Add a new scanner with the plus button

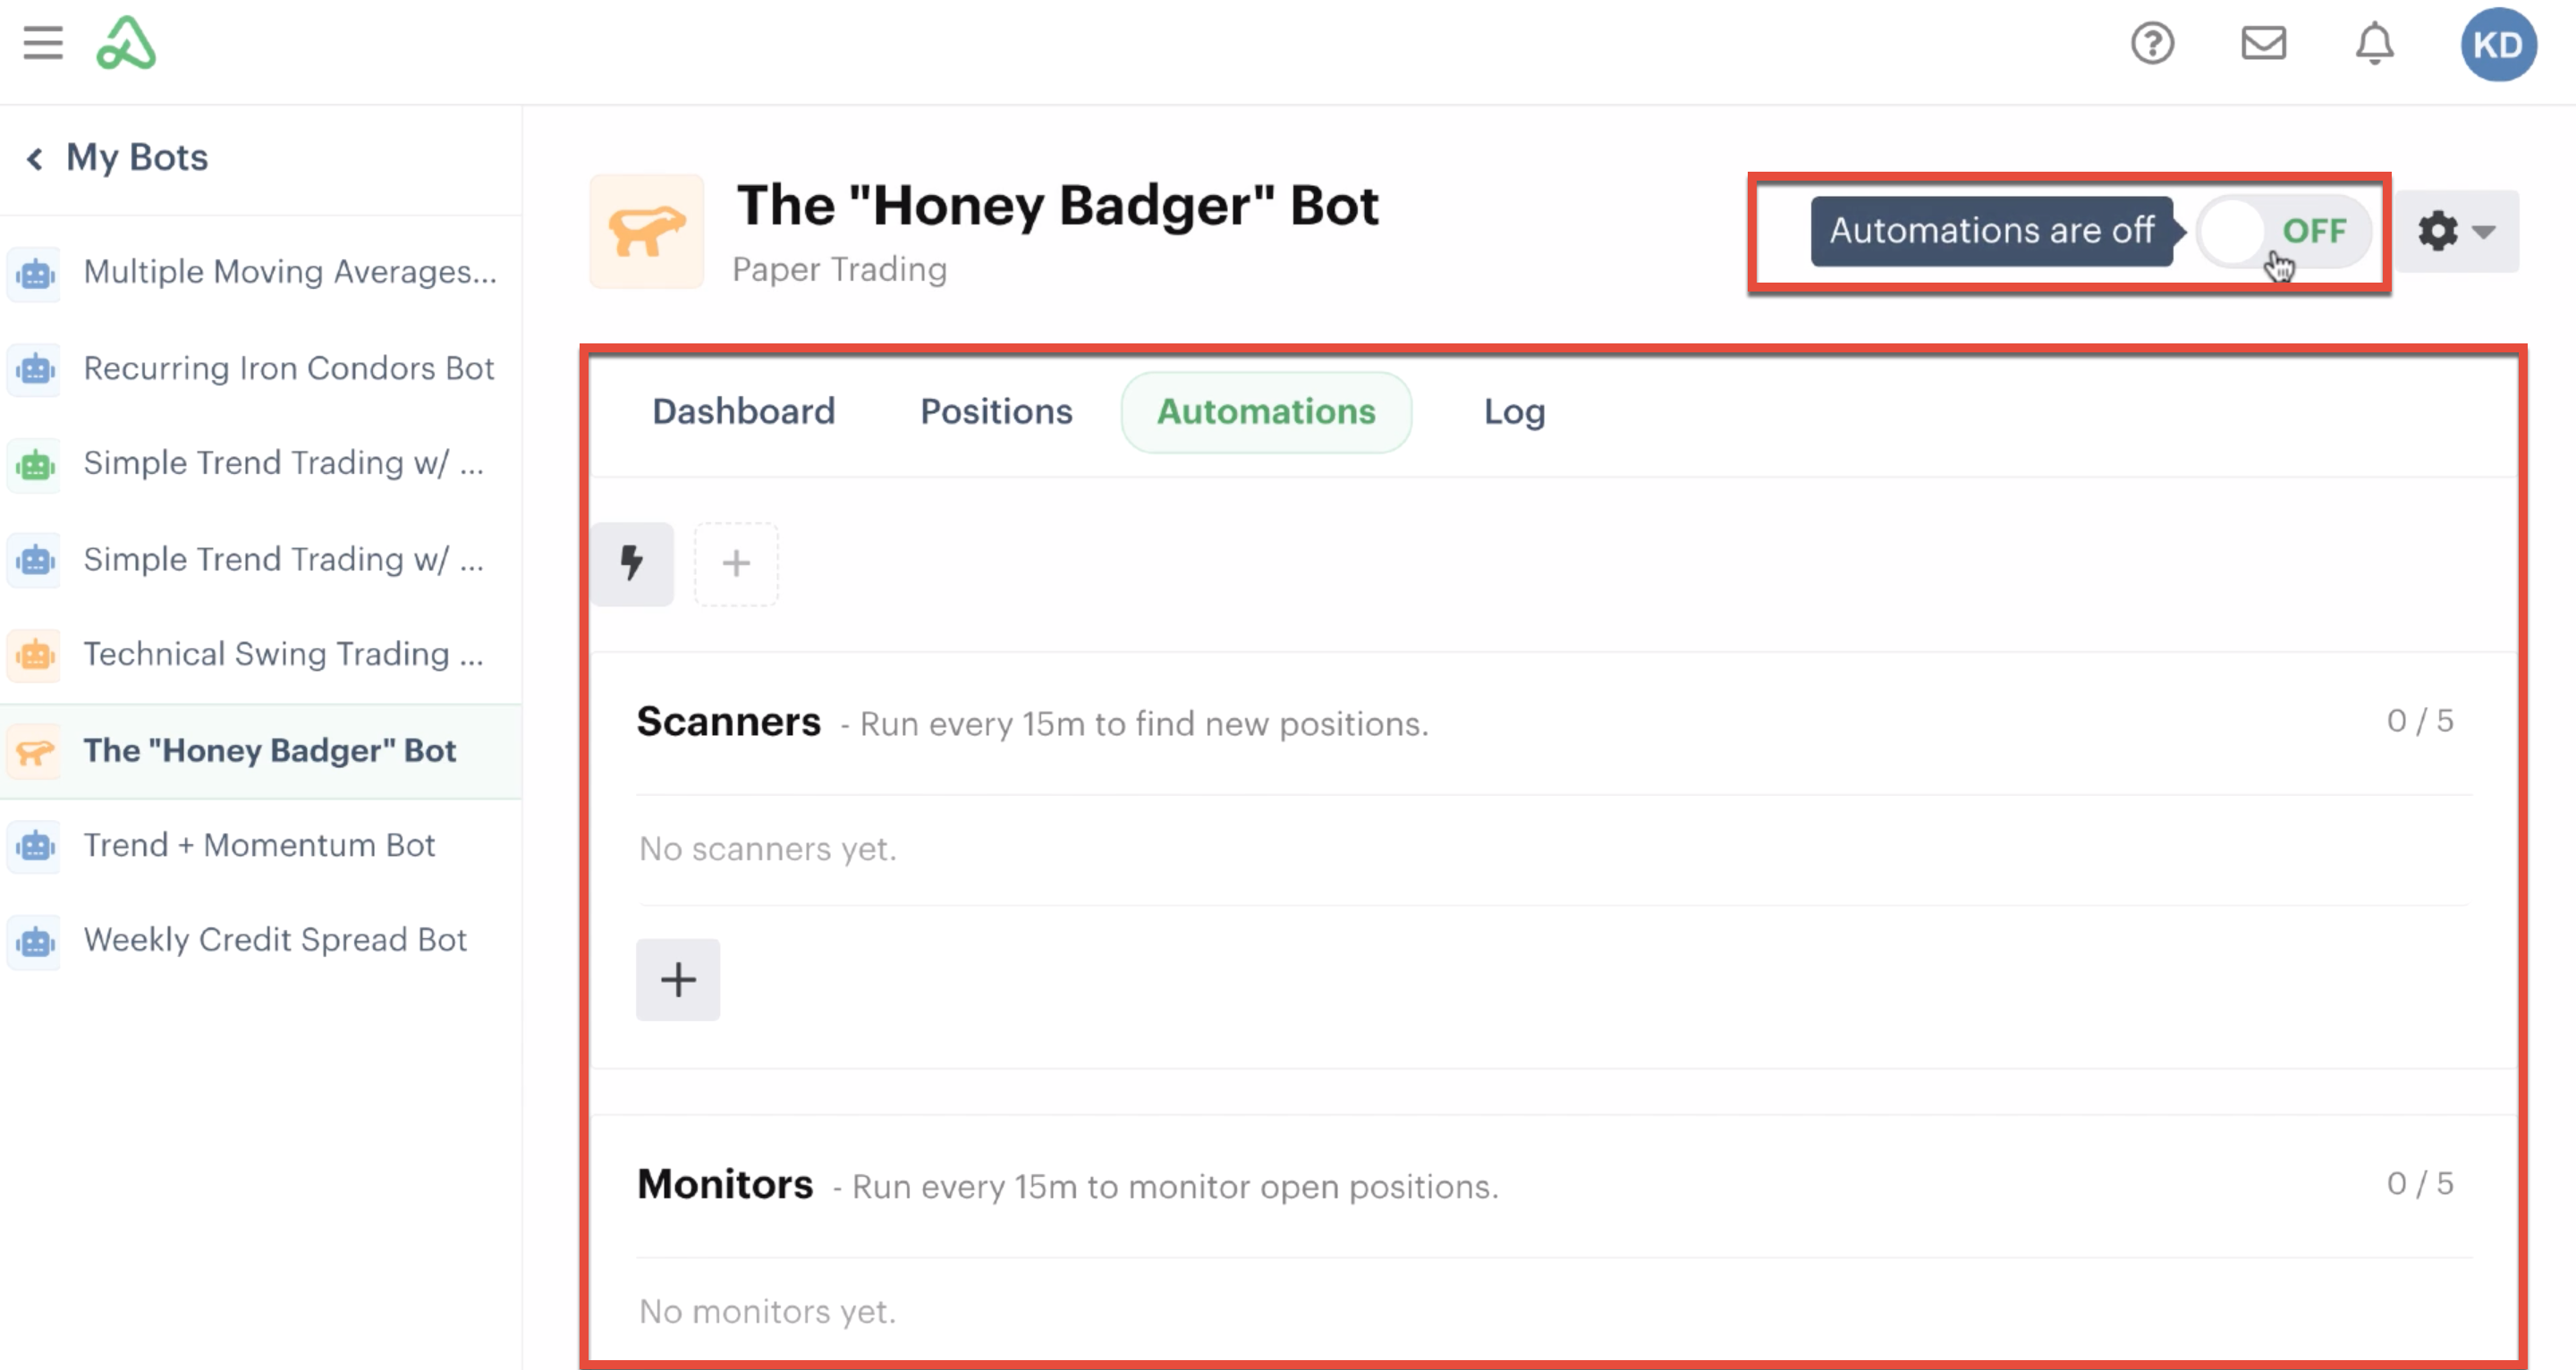(678, 979)
